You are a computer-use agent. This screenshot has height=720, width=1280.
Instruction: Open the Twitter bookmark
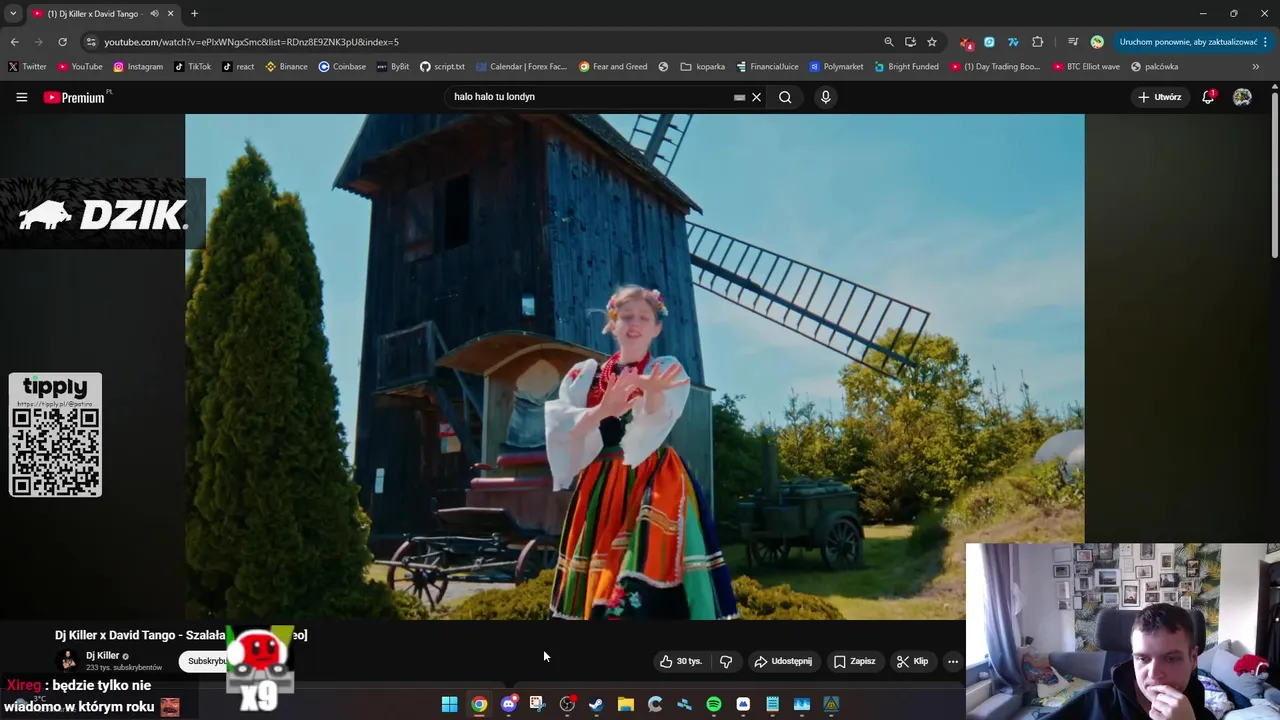[x=27, y=67]
